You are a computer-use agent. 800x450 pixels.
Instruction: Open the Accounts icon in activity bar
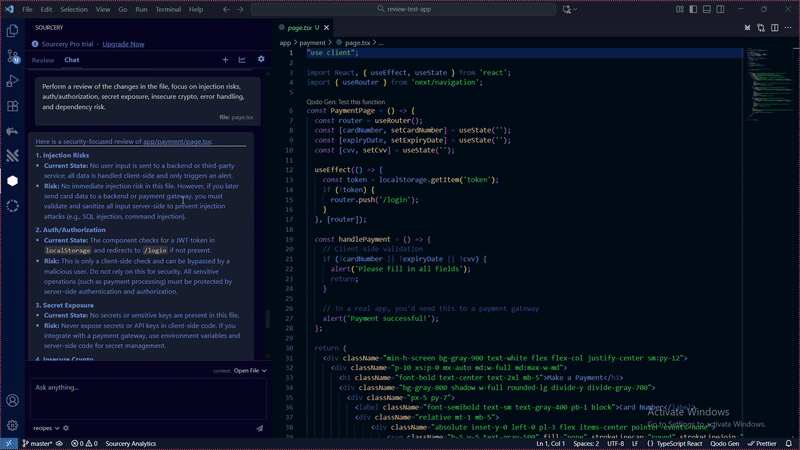[12, 400]
